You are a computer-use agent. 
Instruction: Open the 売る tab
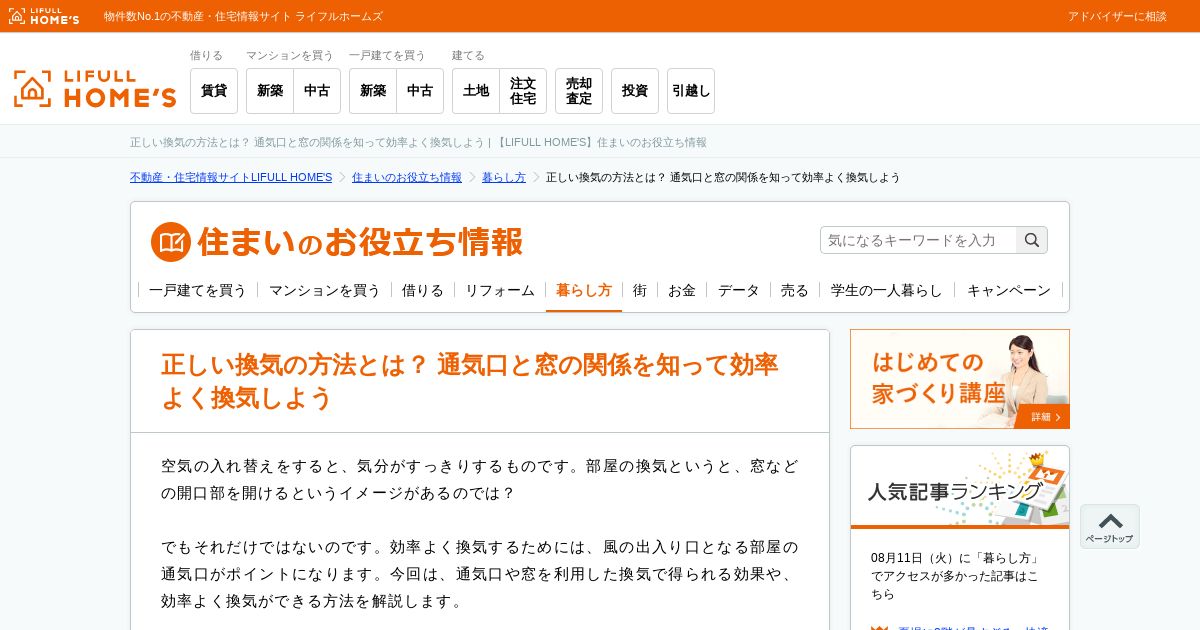[x=795, y=290]
